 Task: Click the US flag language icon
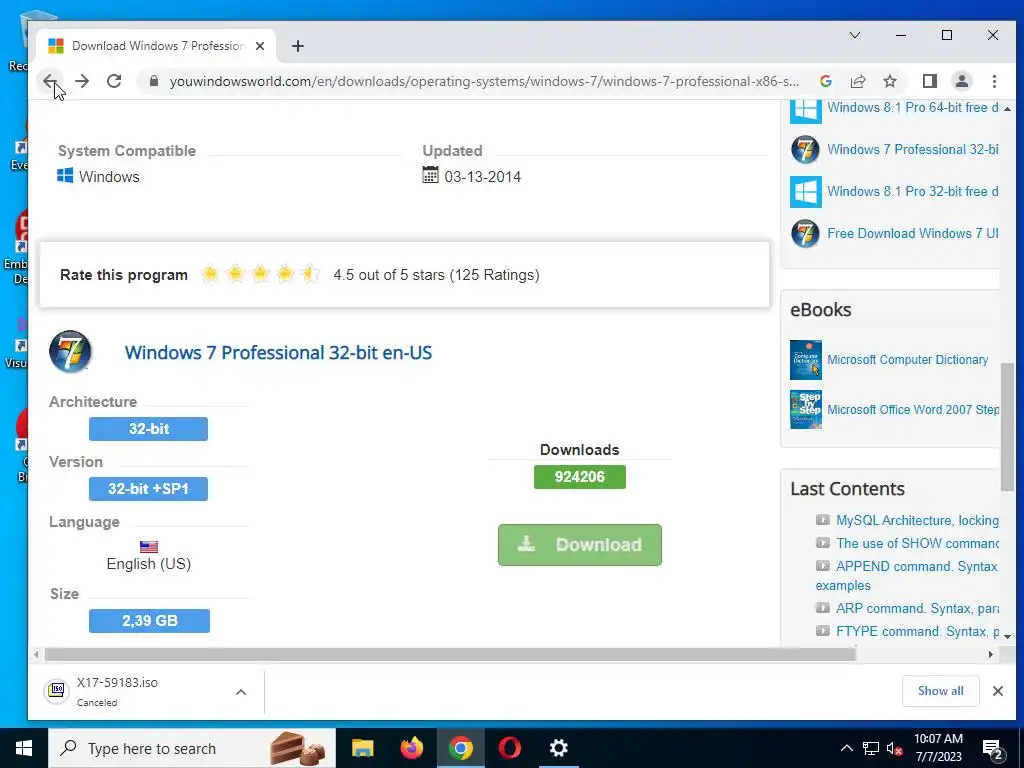point(149,547)
